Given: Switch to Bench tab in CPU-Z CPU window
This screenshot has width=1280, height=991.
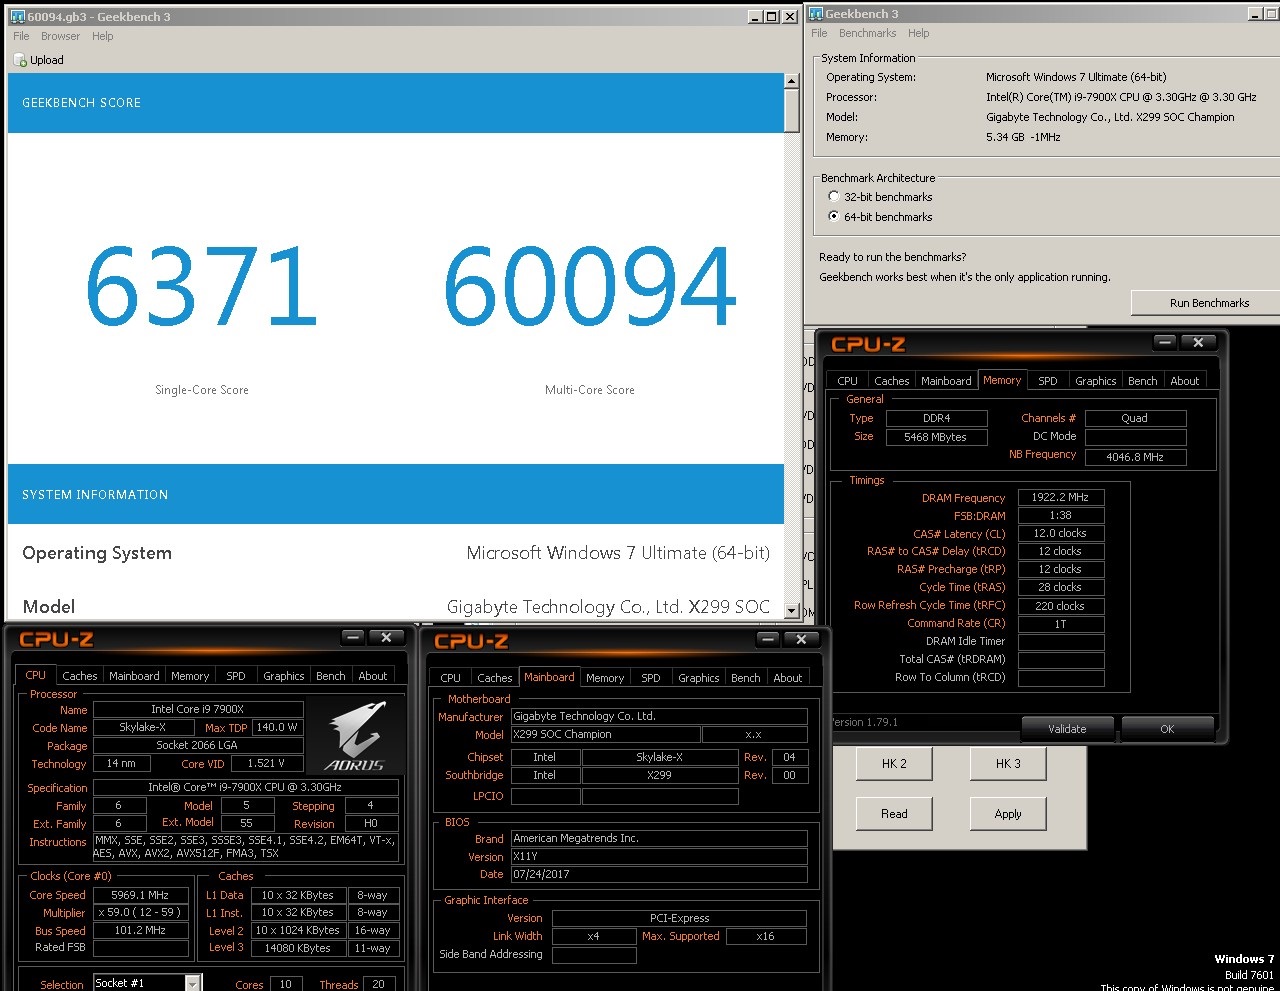Looking at the screenshot, I should click(331, 676).
